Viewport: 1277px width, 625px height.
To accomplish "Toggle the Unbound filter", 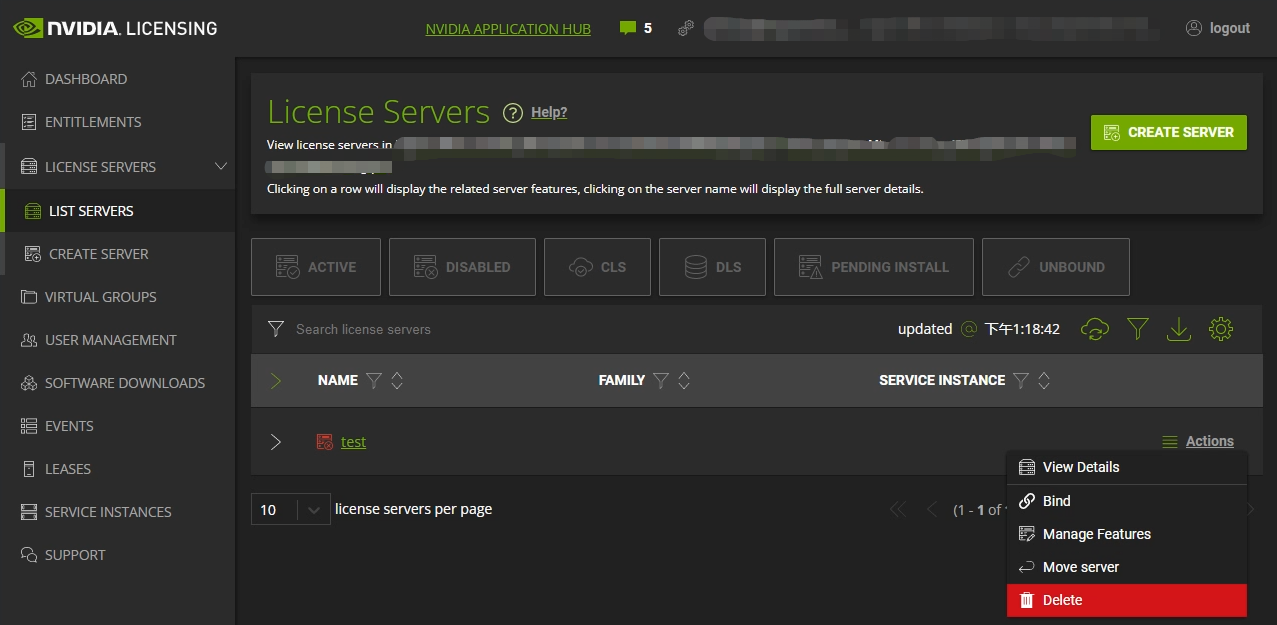I will [1056, 267].
